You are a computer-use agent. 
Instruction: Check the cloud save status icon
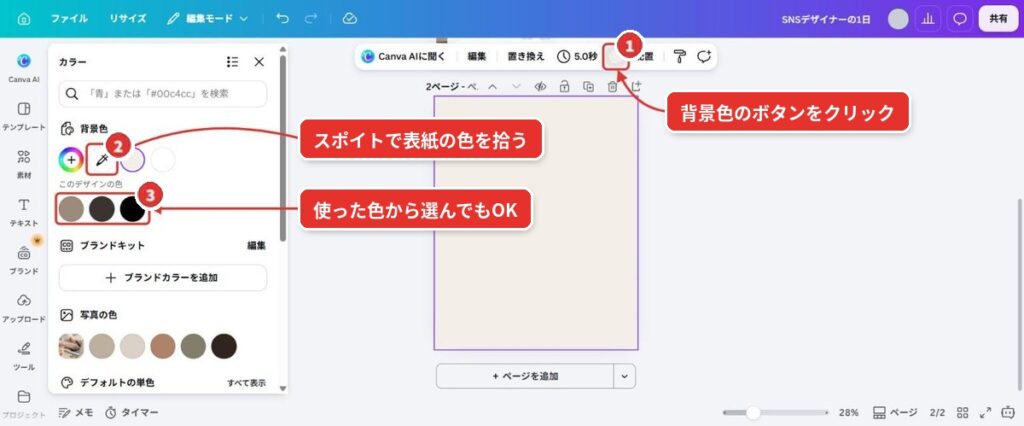349,19
